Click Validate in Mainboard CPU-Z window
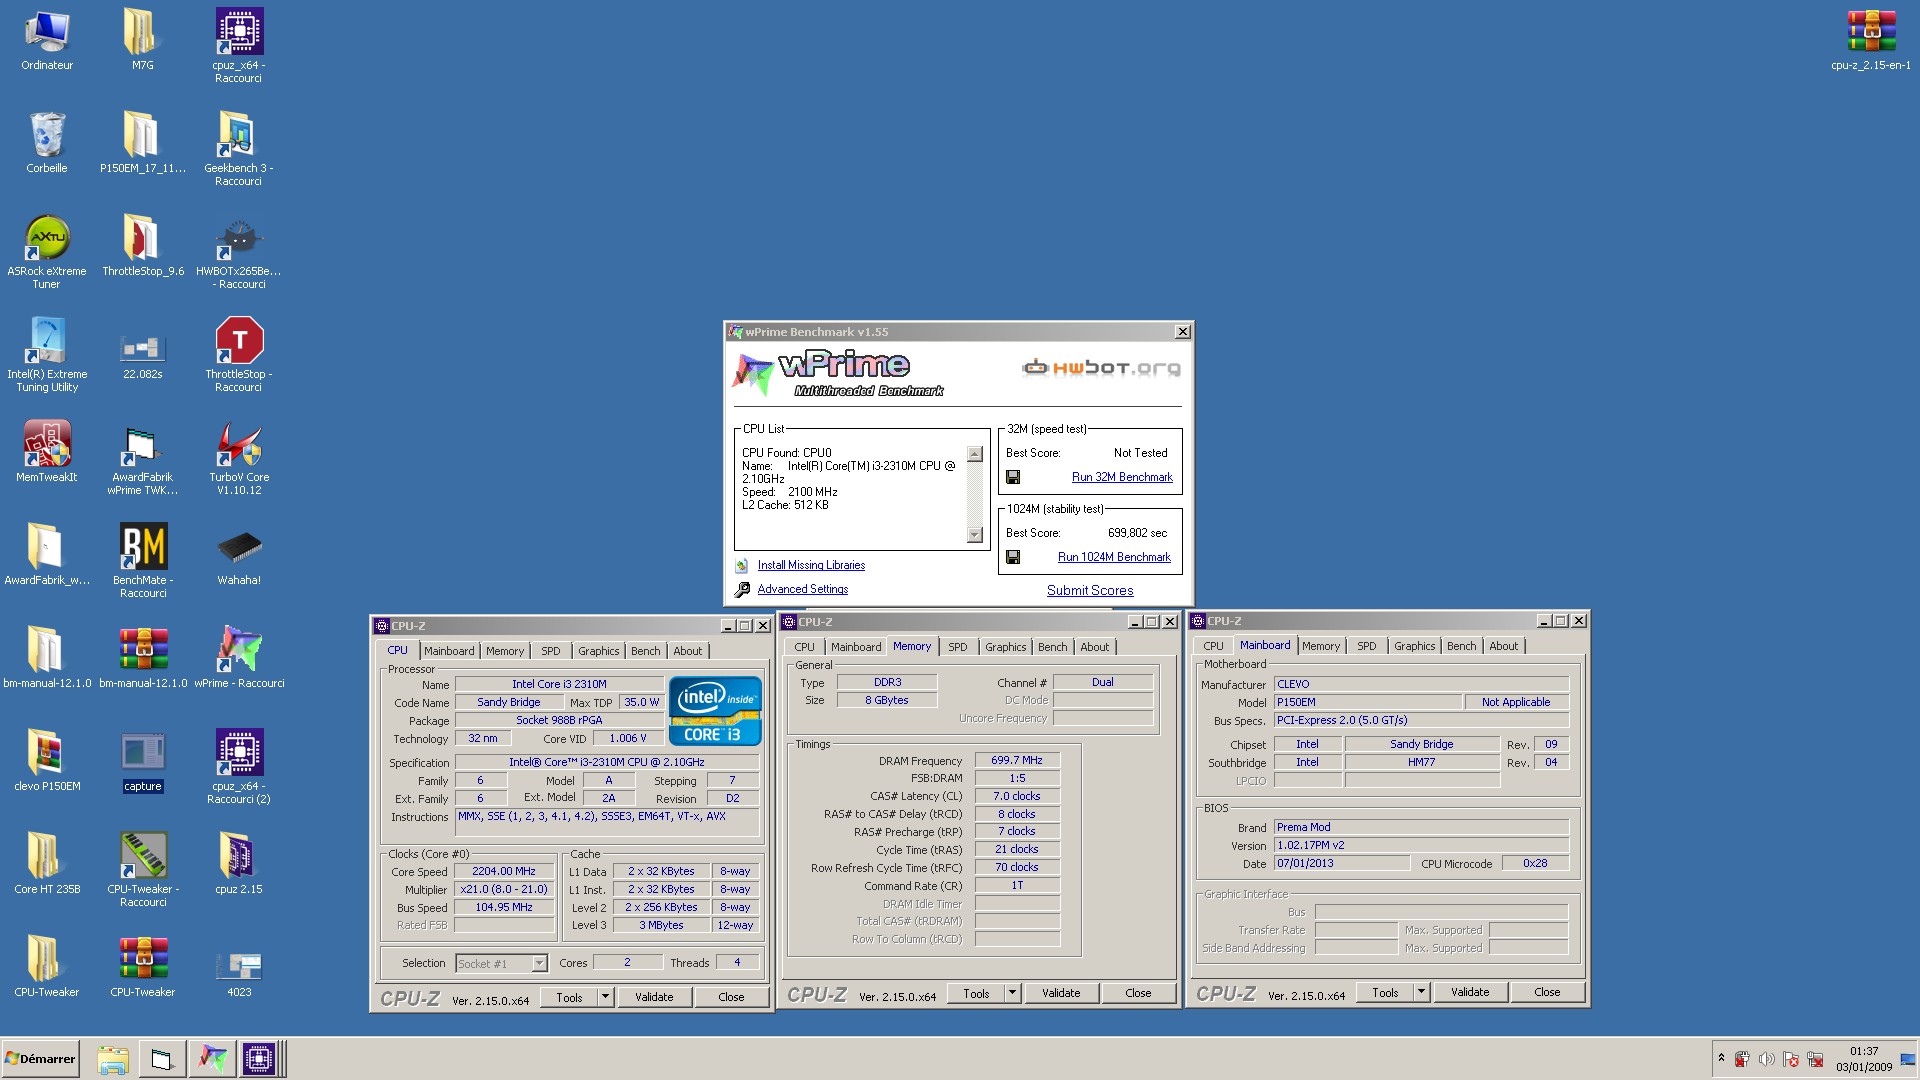The width and height of the screenshot is (1920, 1080). pos(1470,992)
